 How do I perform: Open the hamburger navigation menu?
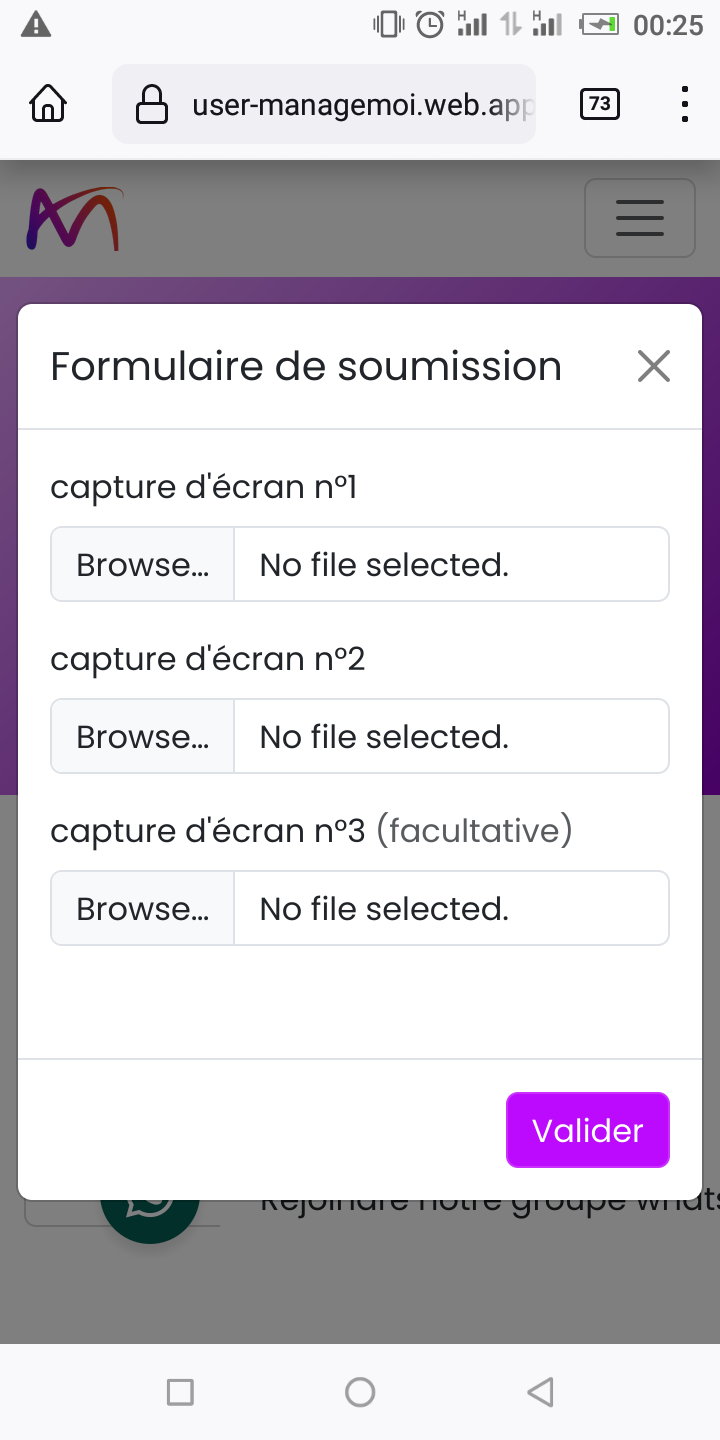coord(640,218)
